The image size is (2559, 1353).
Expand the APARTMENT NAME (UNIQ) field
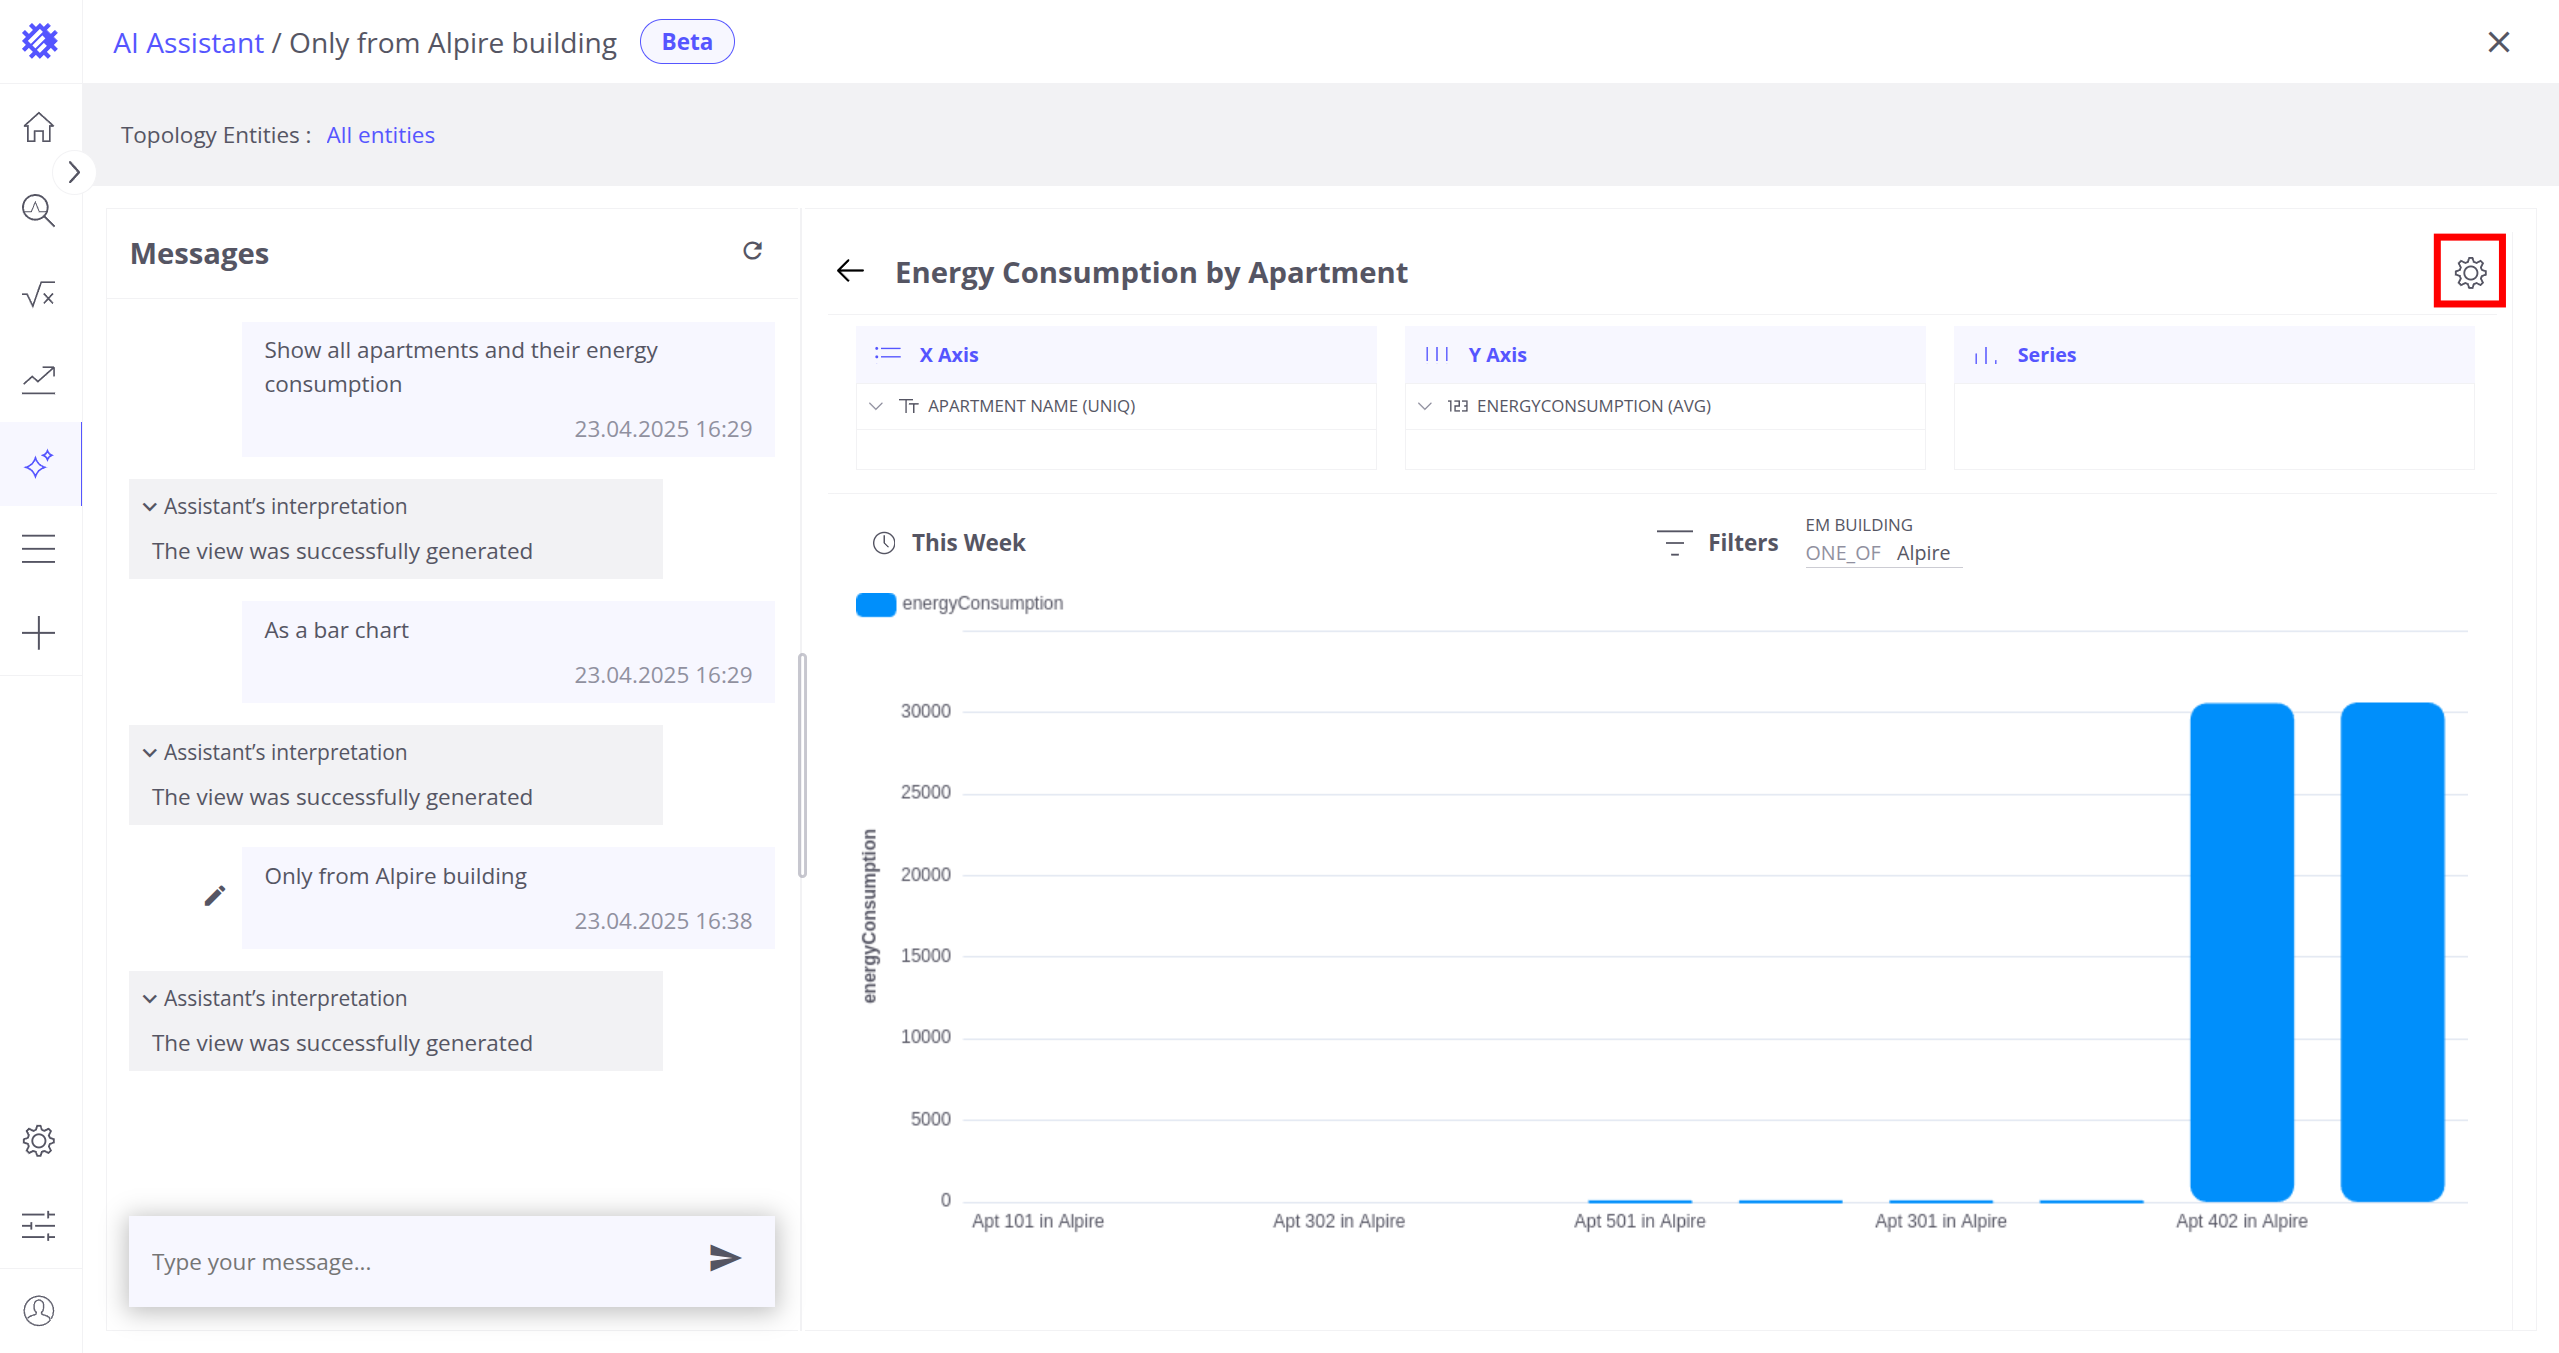(876, 406)
